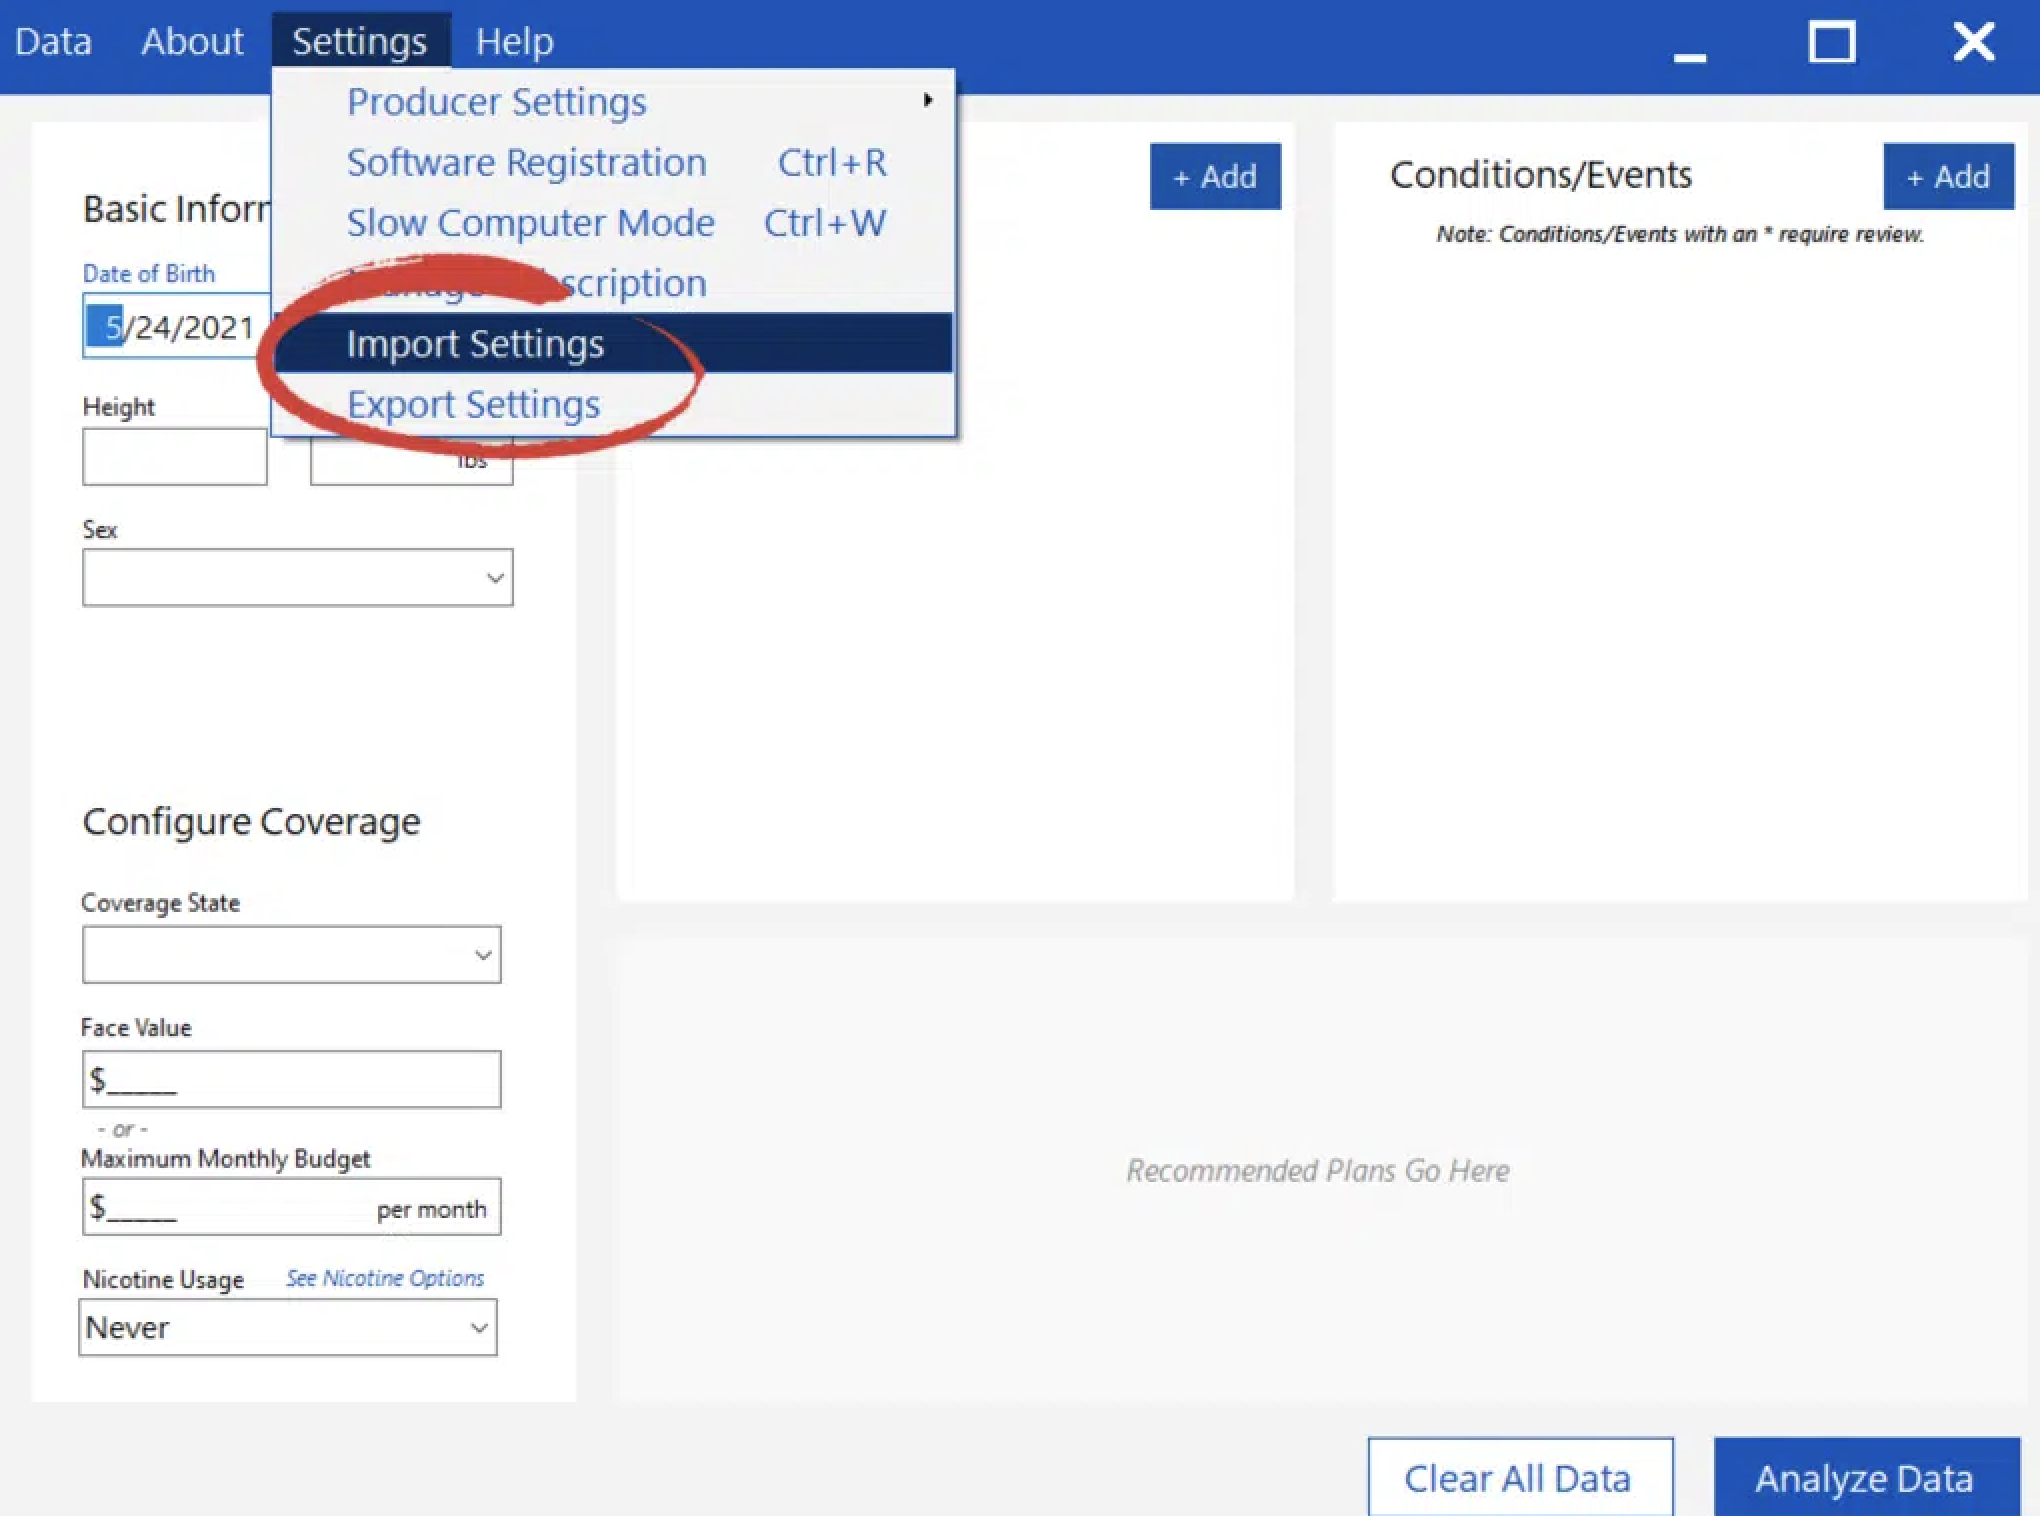Open the About menu

(192, 42)
